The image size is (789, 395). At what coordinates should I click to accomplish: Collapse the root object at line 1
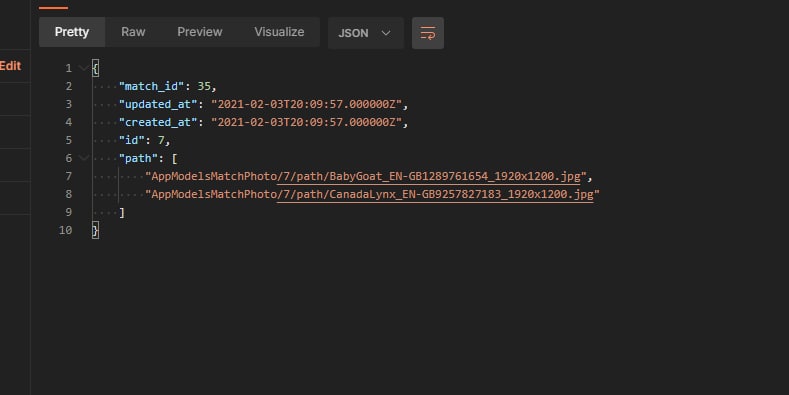[84, 68]
